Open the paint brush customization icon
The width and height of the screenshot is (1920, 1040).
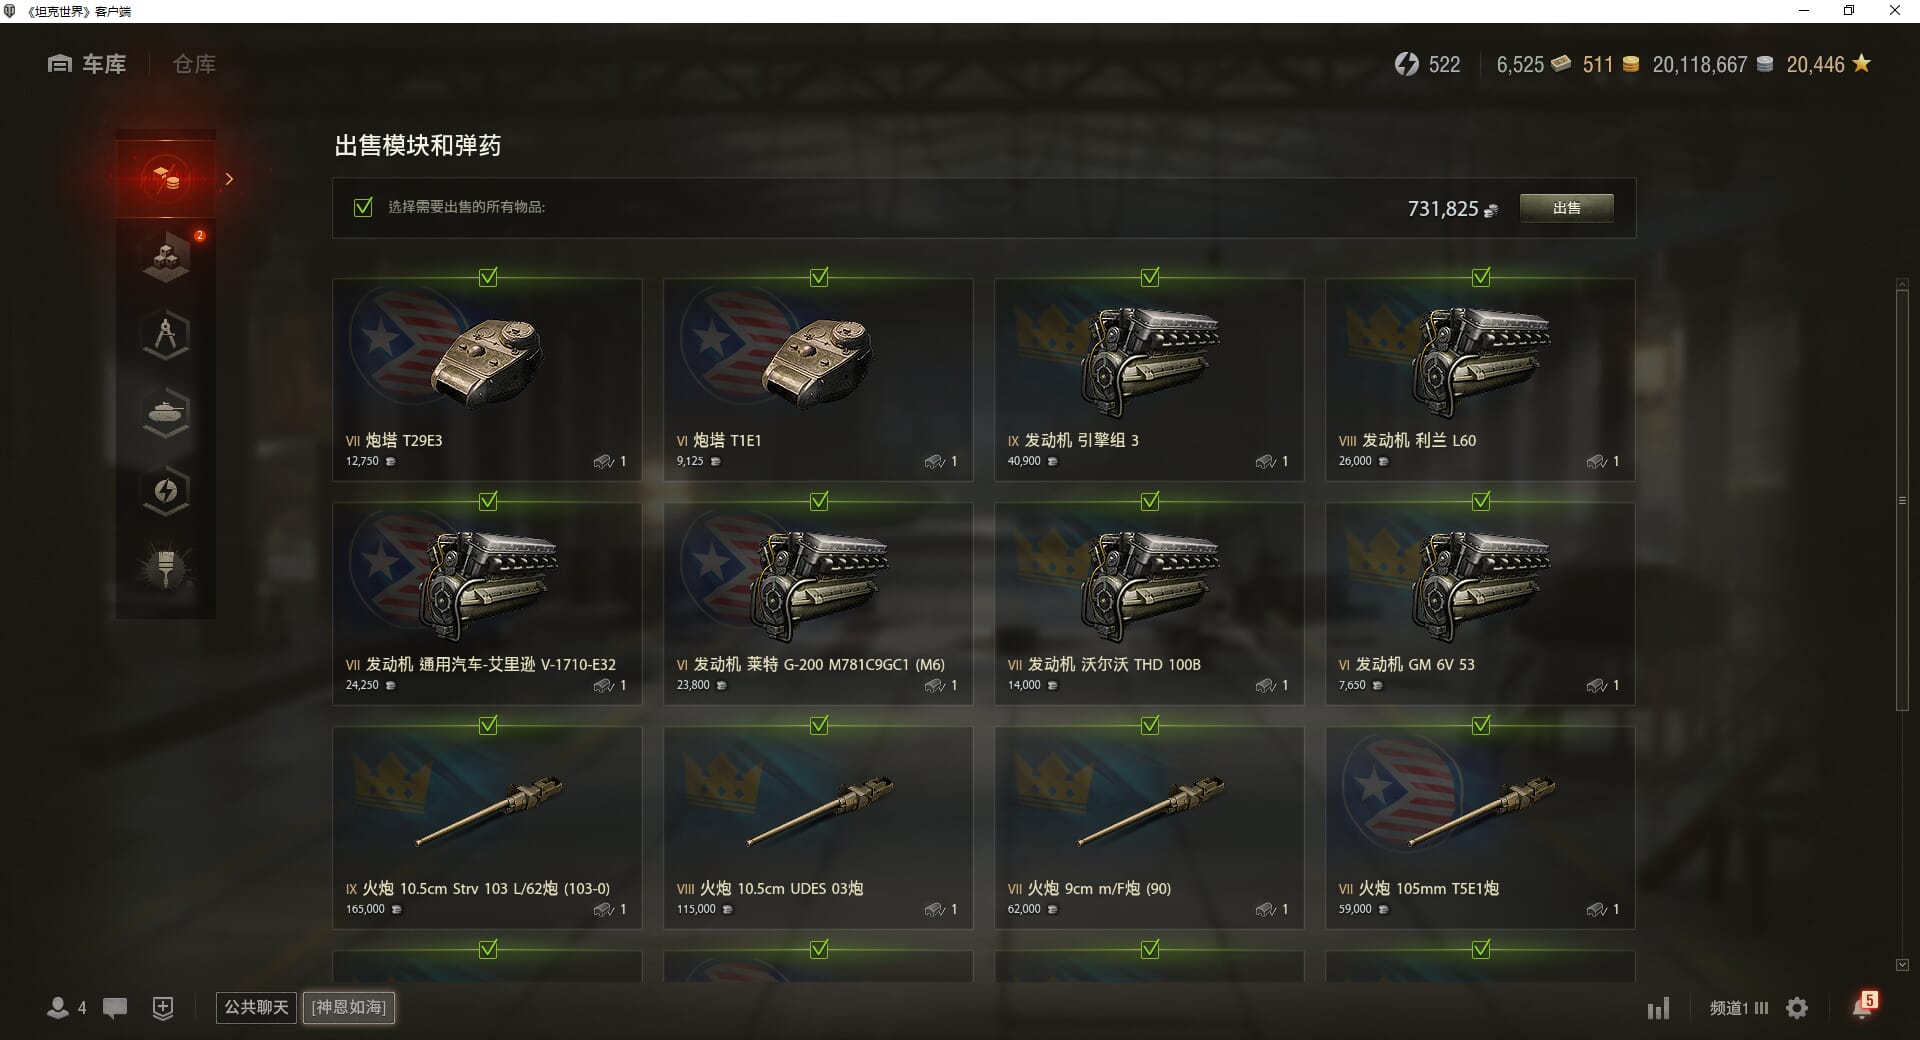(166, 569)
